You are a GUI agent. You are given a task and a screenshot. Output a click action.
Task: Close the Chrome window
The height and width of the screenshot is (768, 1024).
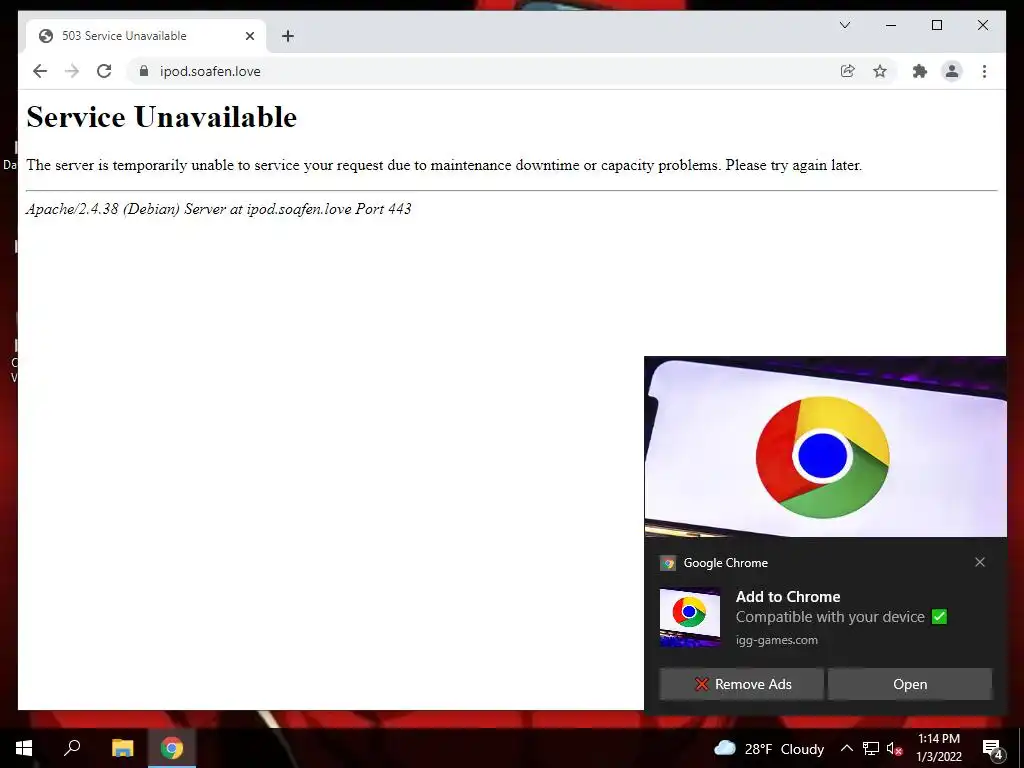pyautogui.click(x=982, y=25)
